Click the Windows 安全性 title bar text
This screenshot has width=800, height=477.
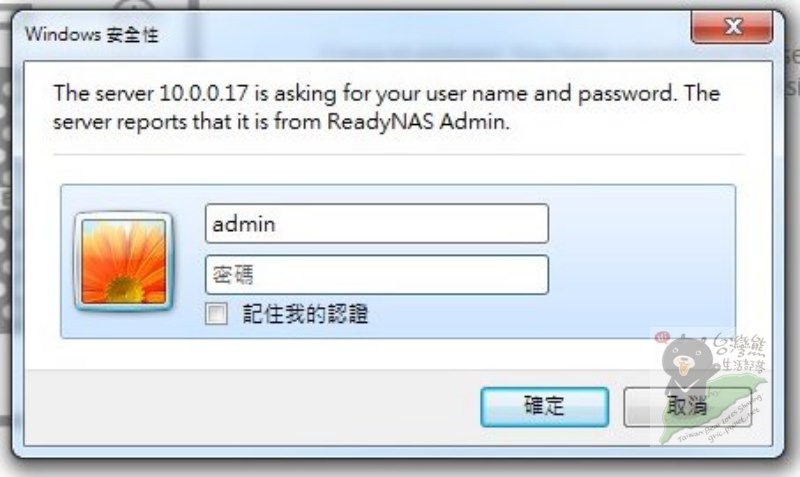(x=91, y=35)
